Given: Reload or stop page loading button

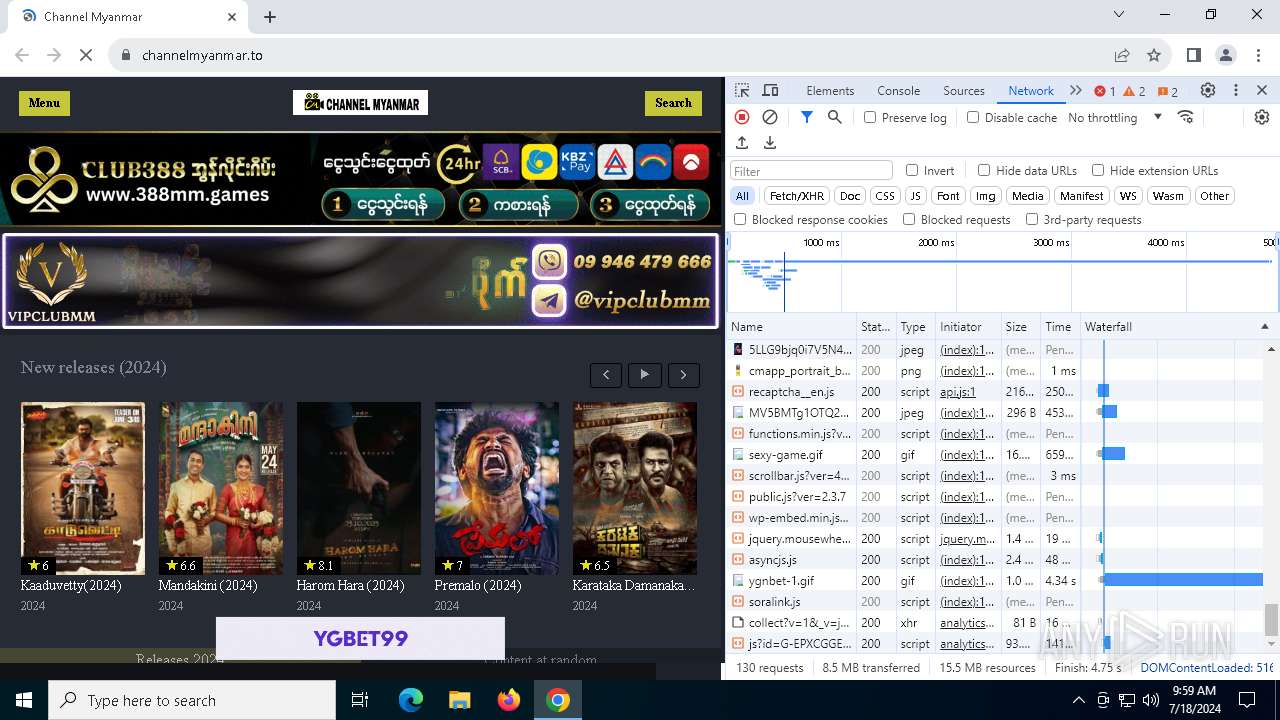Looking at the screenshot, I should point(86,55).
